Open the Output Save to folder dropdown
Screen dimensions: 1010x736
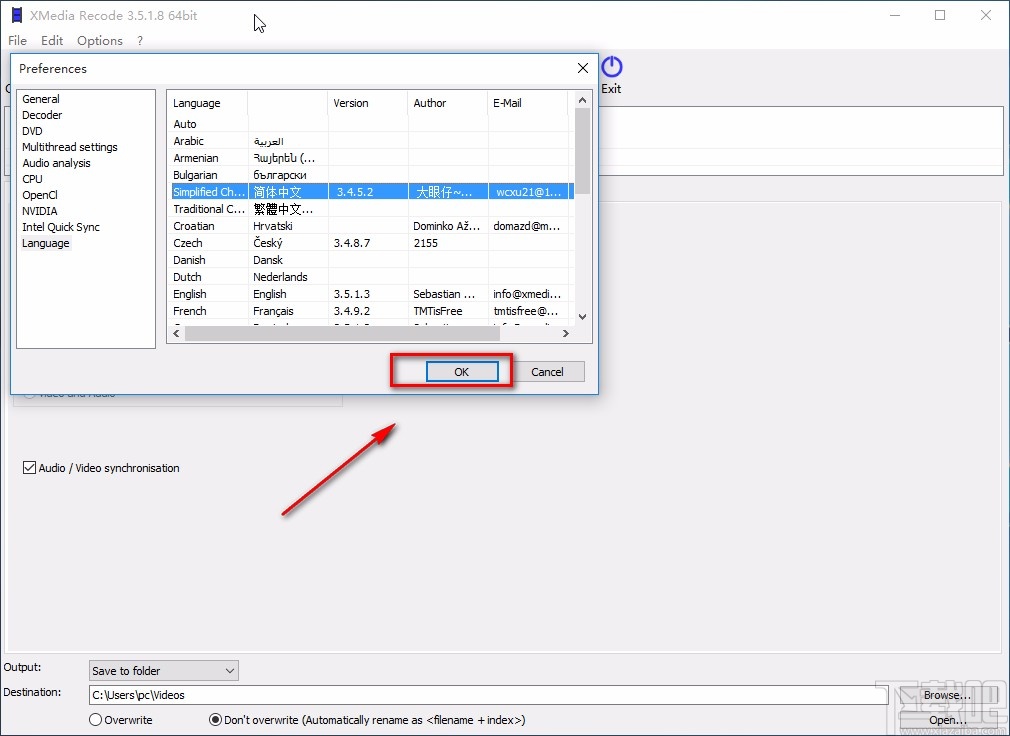click(163, 670)
